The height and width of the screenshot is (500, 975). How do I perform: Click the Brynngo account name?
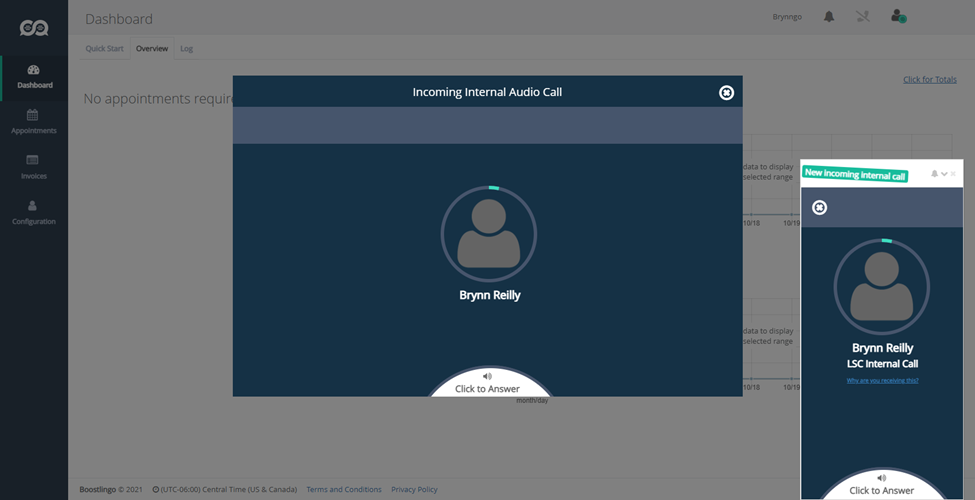(x=787, y=17)
